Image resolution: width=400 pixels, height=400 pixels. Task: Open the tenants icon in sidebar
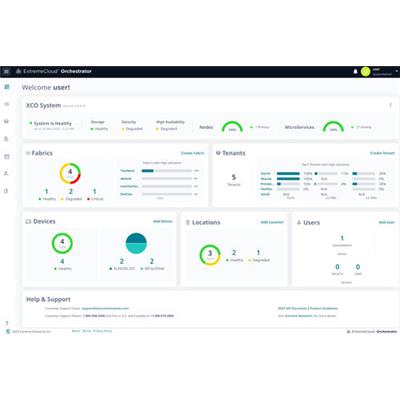click(6, 121)
